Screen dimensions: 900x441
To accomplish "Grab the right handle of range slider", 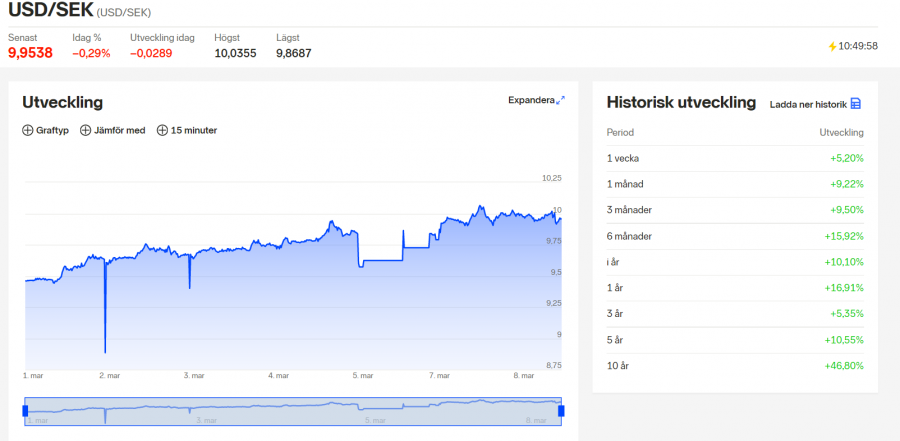I will click(561, 410).
